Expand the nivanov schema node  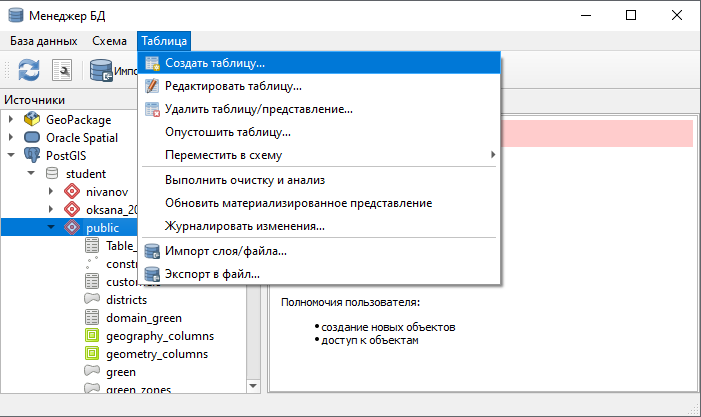coord(51,191)
